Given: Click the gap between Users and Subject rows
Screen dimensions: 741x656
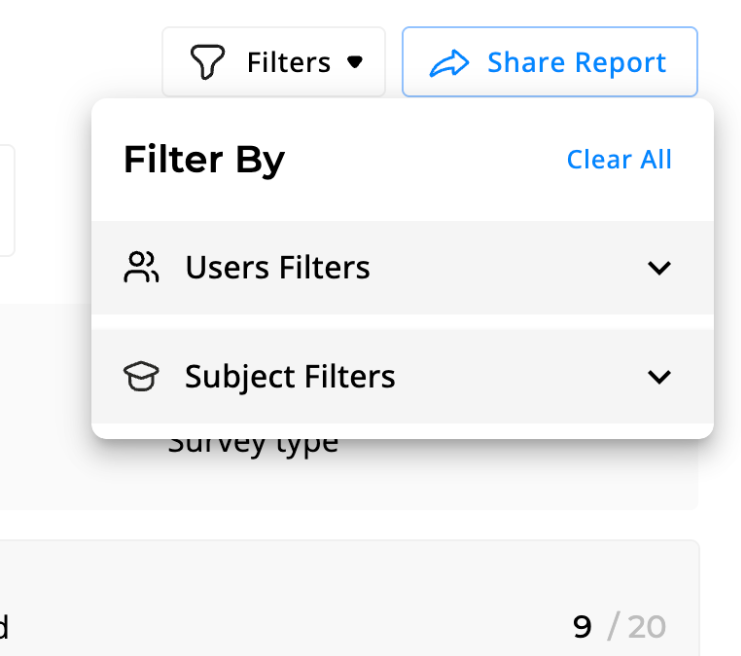Looking at the screenshot, I should 400,322.
